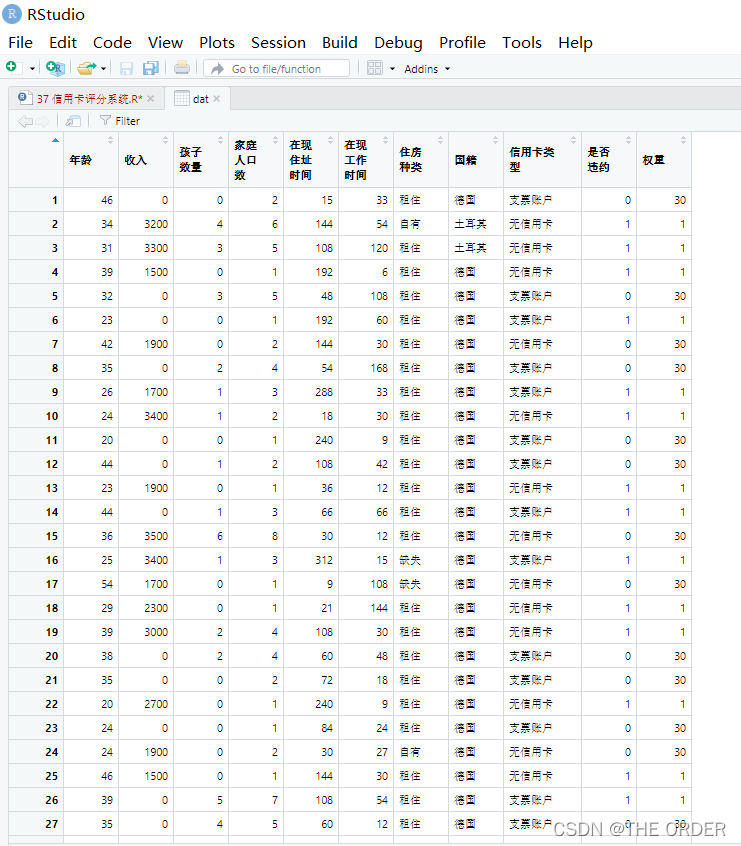Click the New File plus icon

click(11, 67)
